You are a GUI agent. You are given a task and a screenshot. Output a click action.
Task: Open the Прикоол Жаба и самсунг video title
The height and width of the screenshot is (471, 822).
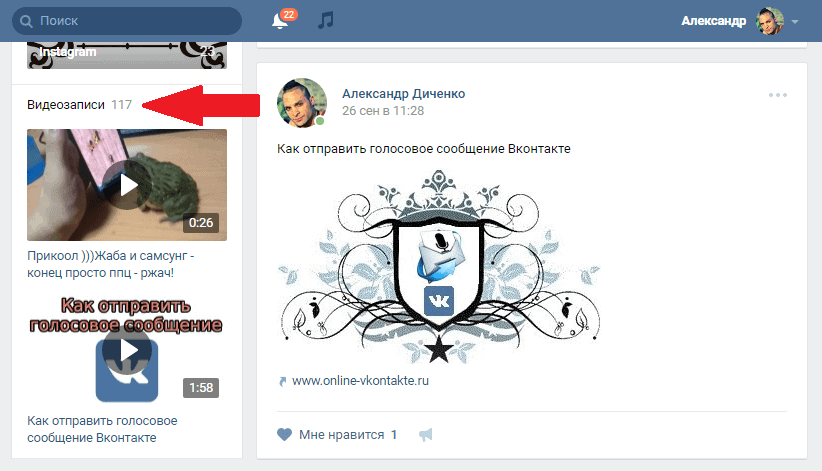tap(111, 264)
